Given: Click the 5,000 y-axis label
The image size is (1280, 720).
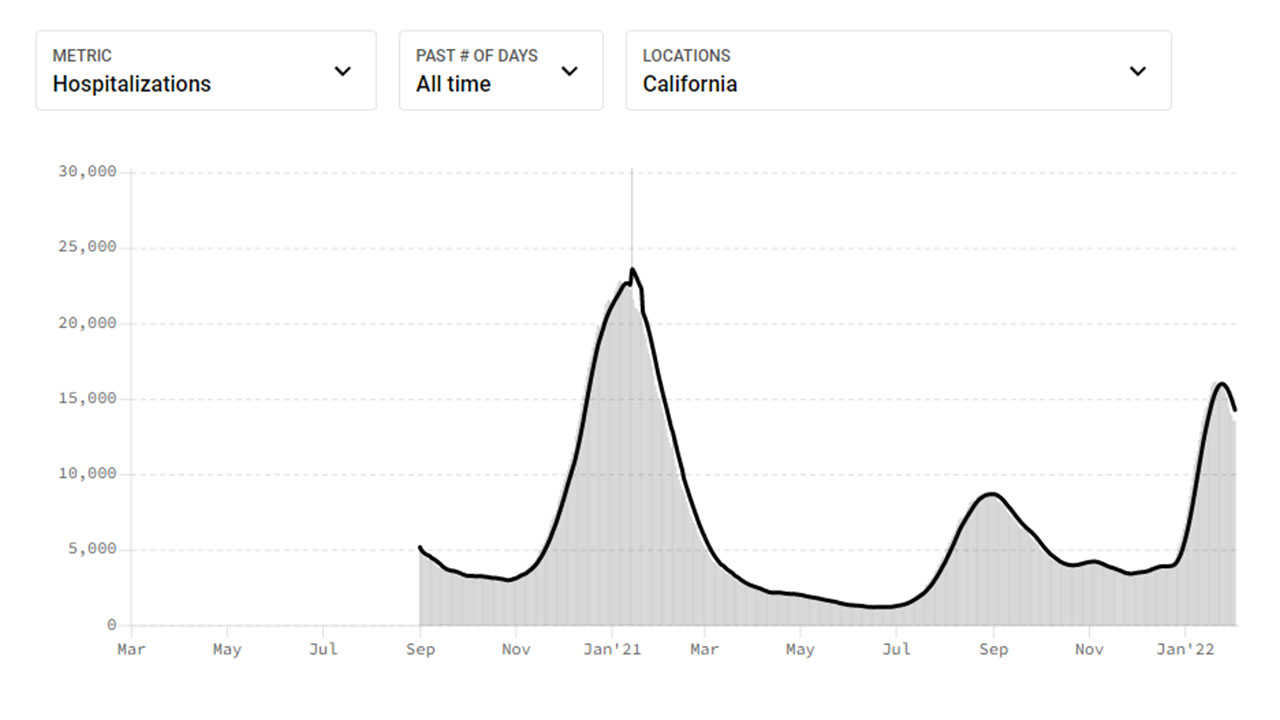Looking at the screenshot, I should [x=92, y=550].
